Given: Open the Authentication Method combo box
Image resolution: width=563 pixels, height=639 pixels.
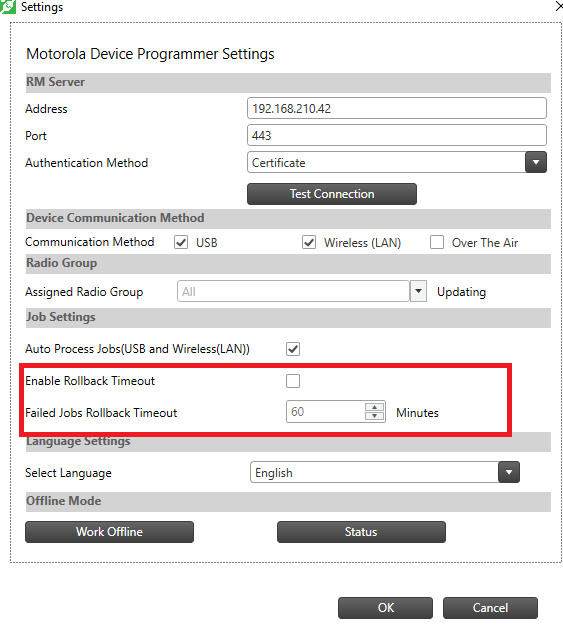Looking at the screenshot, I should (x=396, y=162).
